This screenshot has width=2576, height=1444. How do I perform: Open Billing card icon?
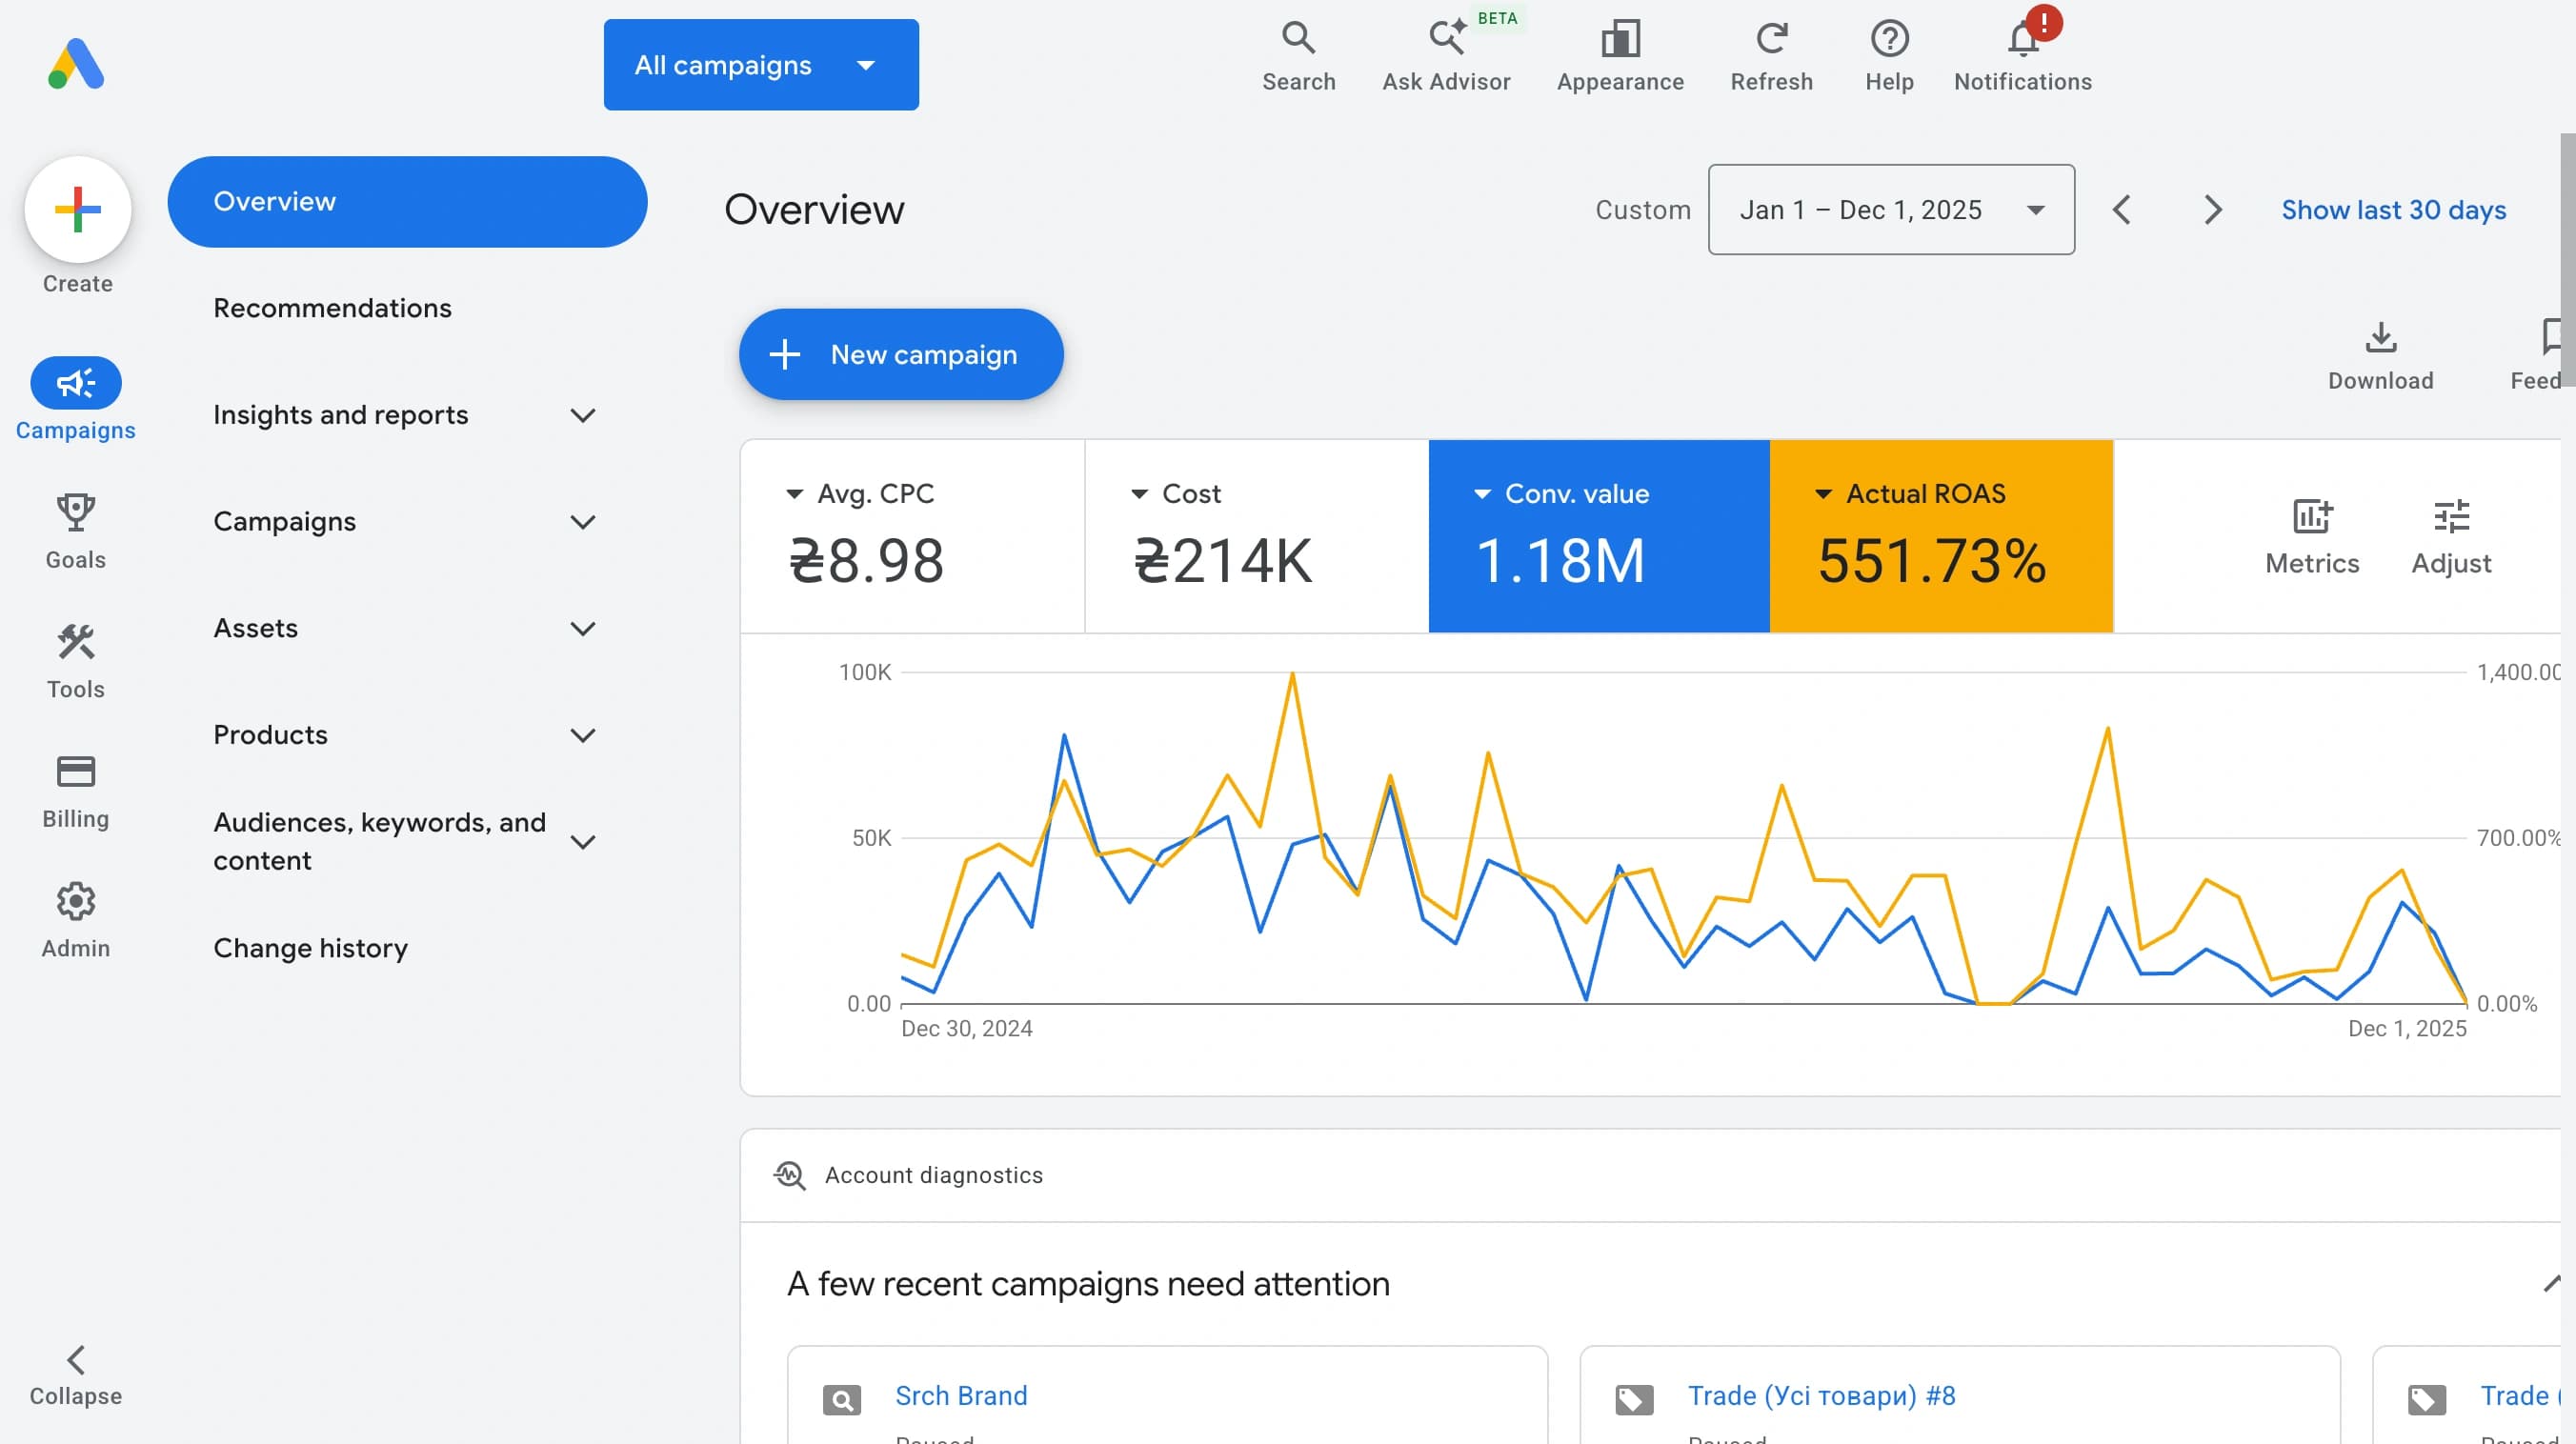tap(76, 772)
